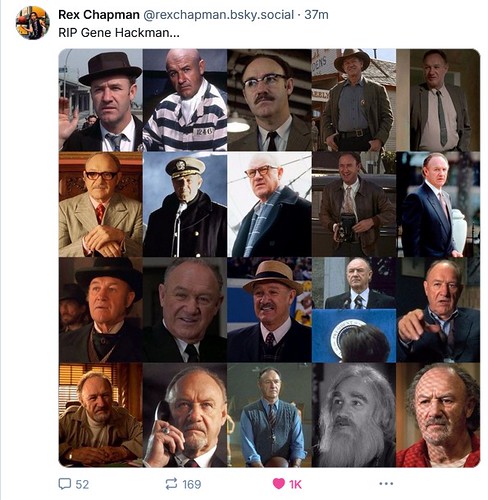
Task: Click the repost arrows icon
Action: pyautogui.click(x=171, y=484)
